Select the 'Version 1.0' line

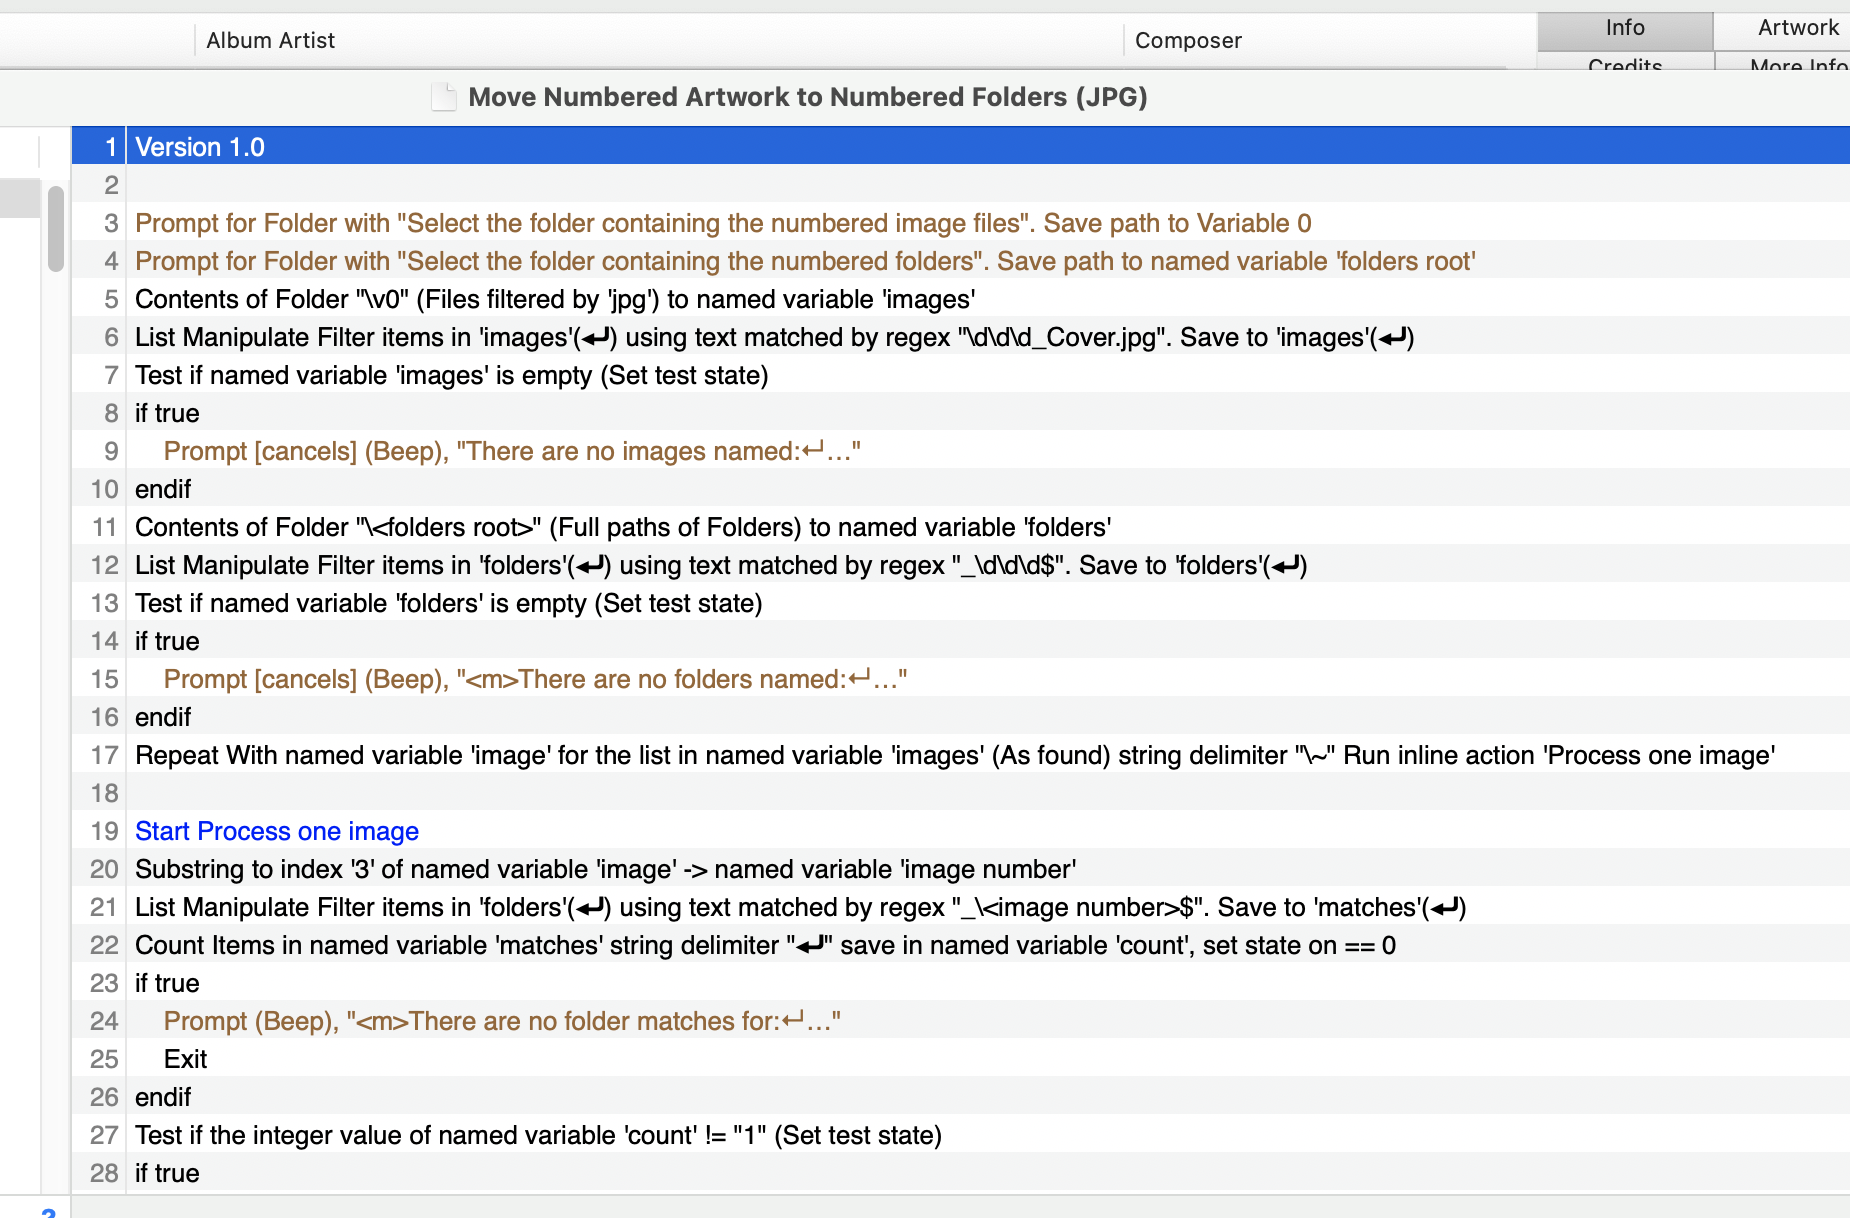200,147
